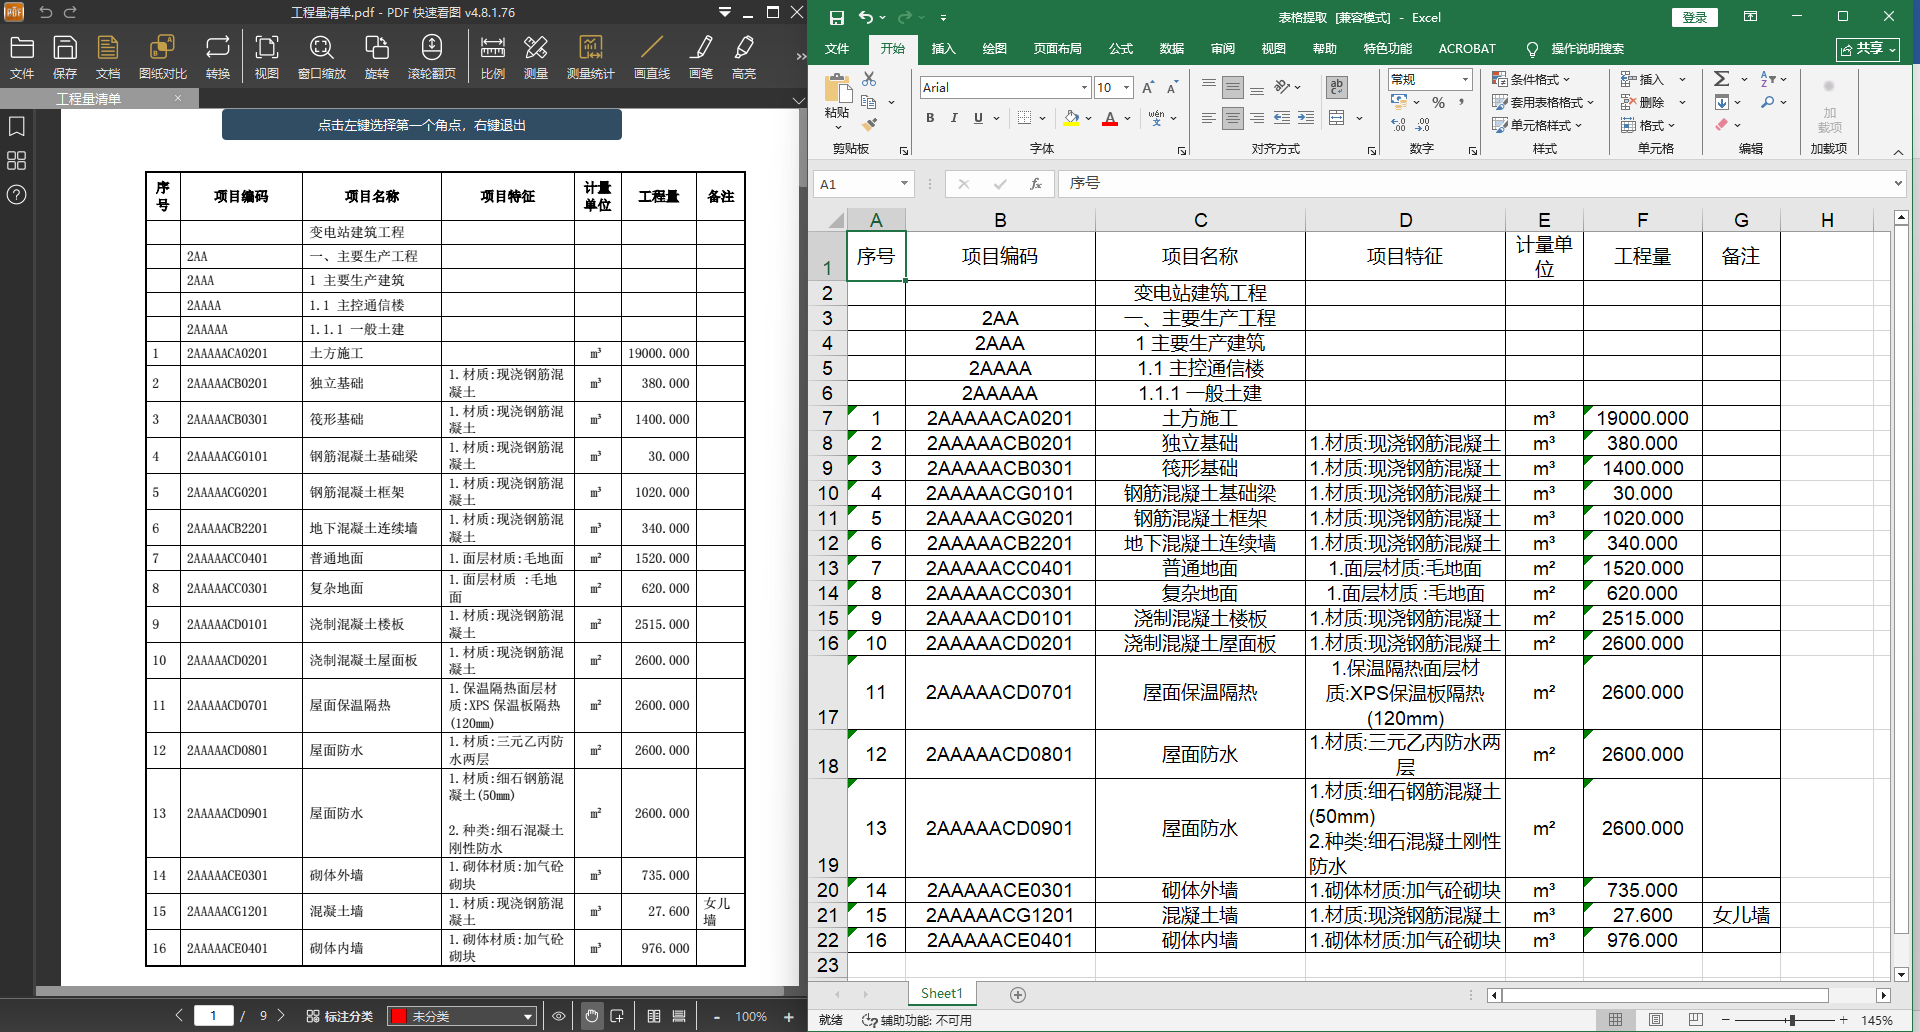Open the Arial font name dropdown

[1084, 88]
